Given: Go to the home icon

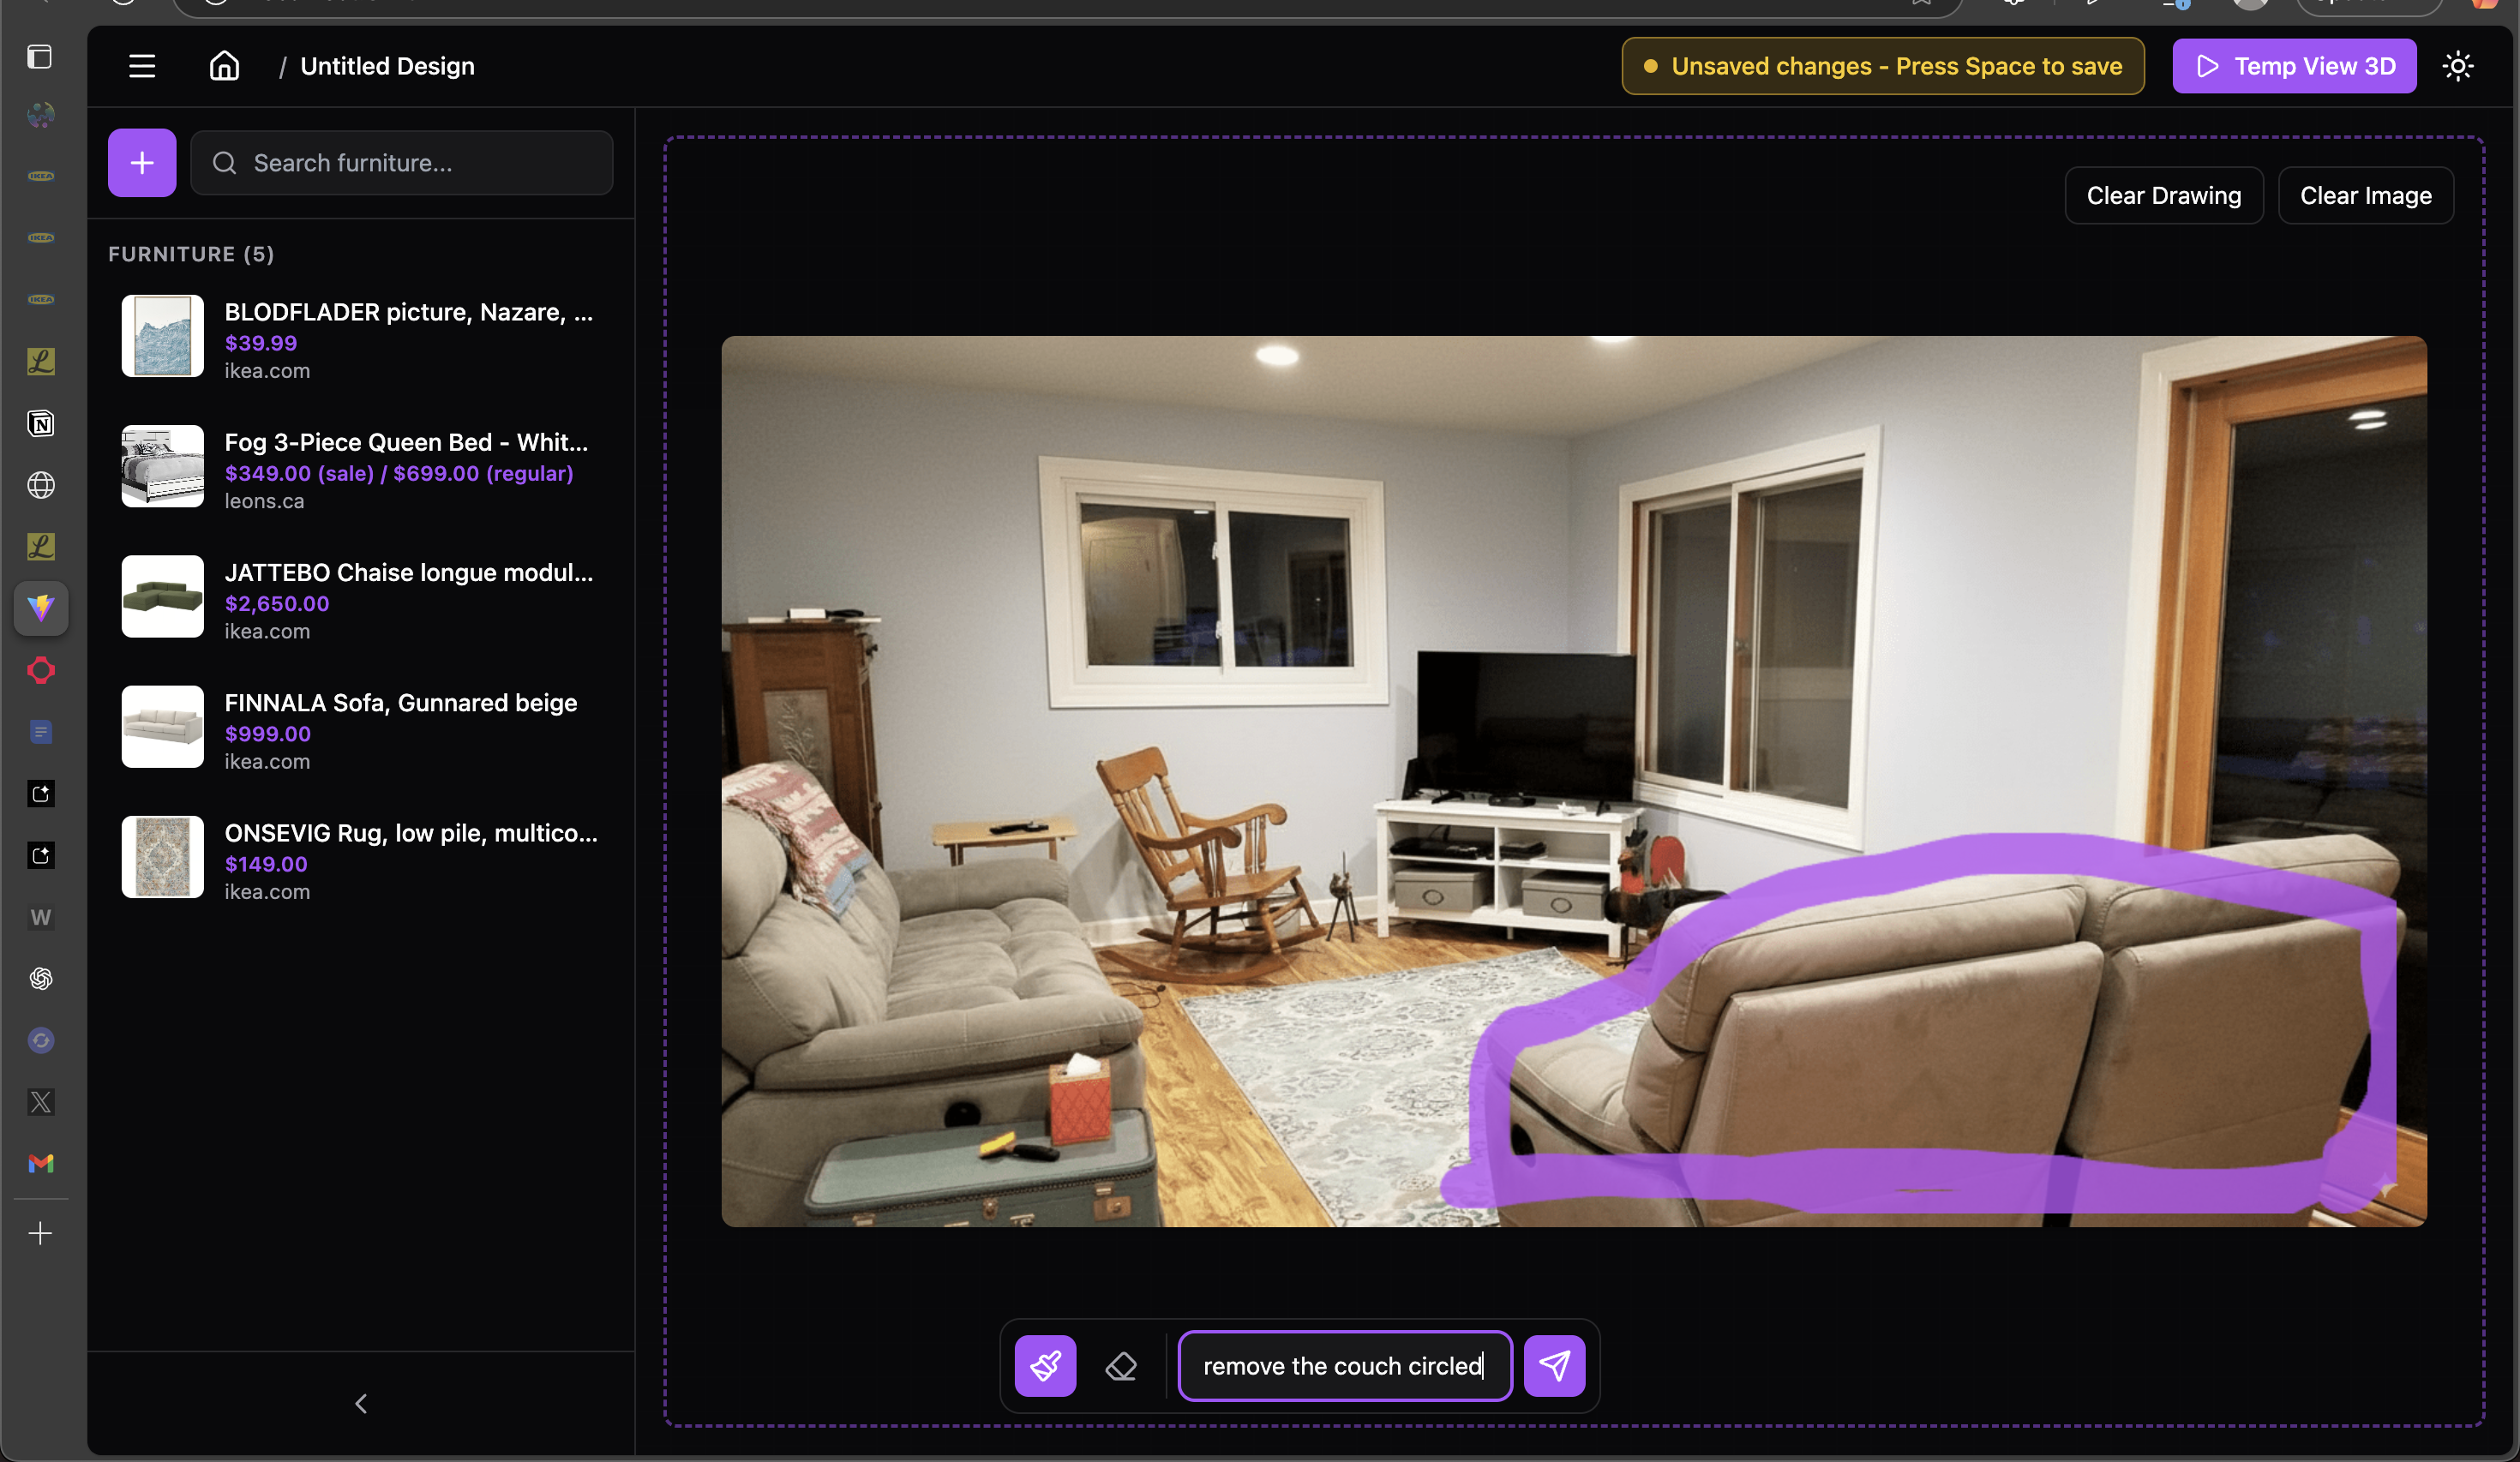Looking at the screenshot, I should tap(224, 66).
